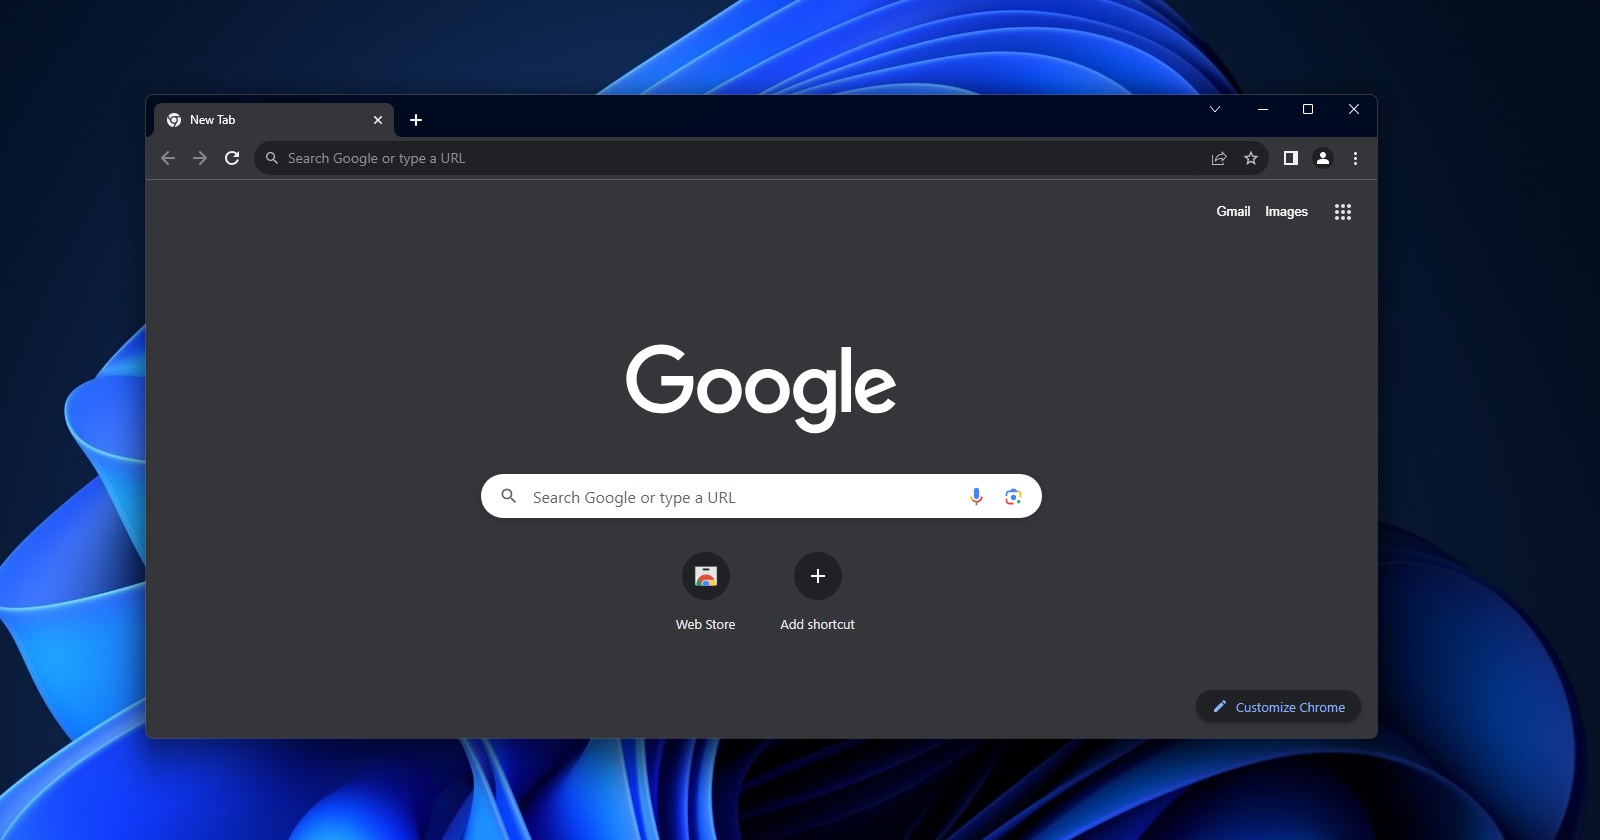Close the New Tab tab

(378, 120)
